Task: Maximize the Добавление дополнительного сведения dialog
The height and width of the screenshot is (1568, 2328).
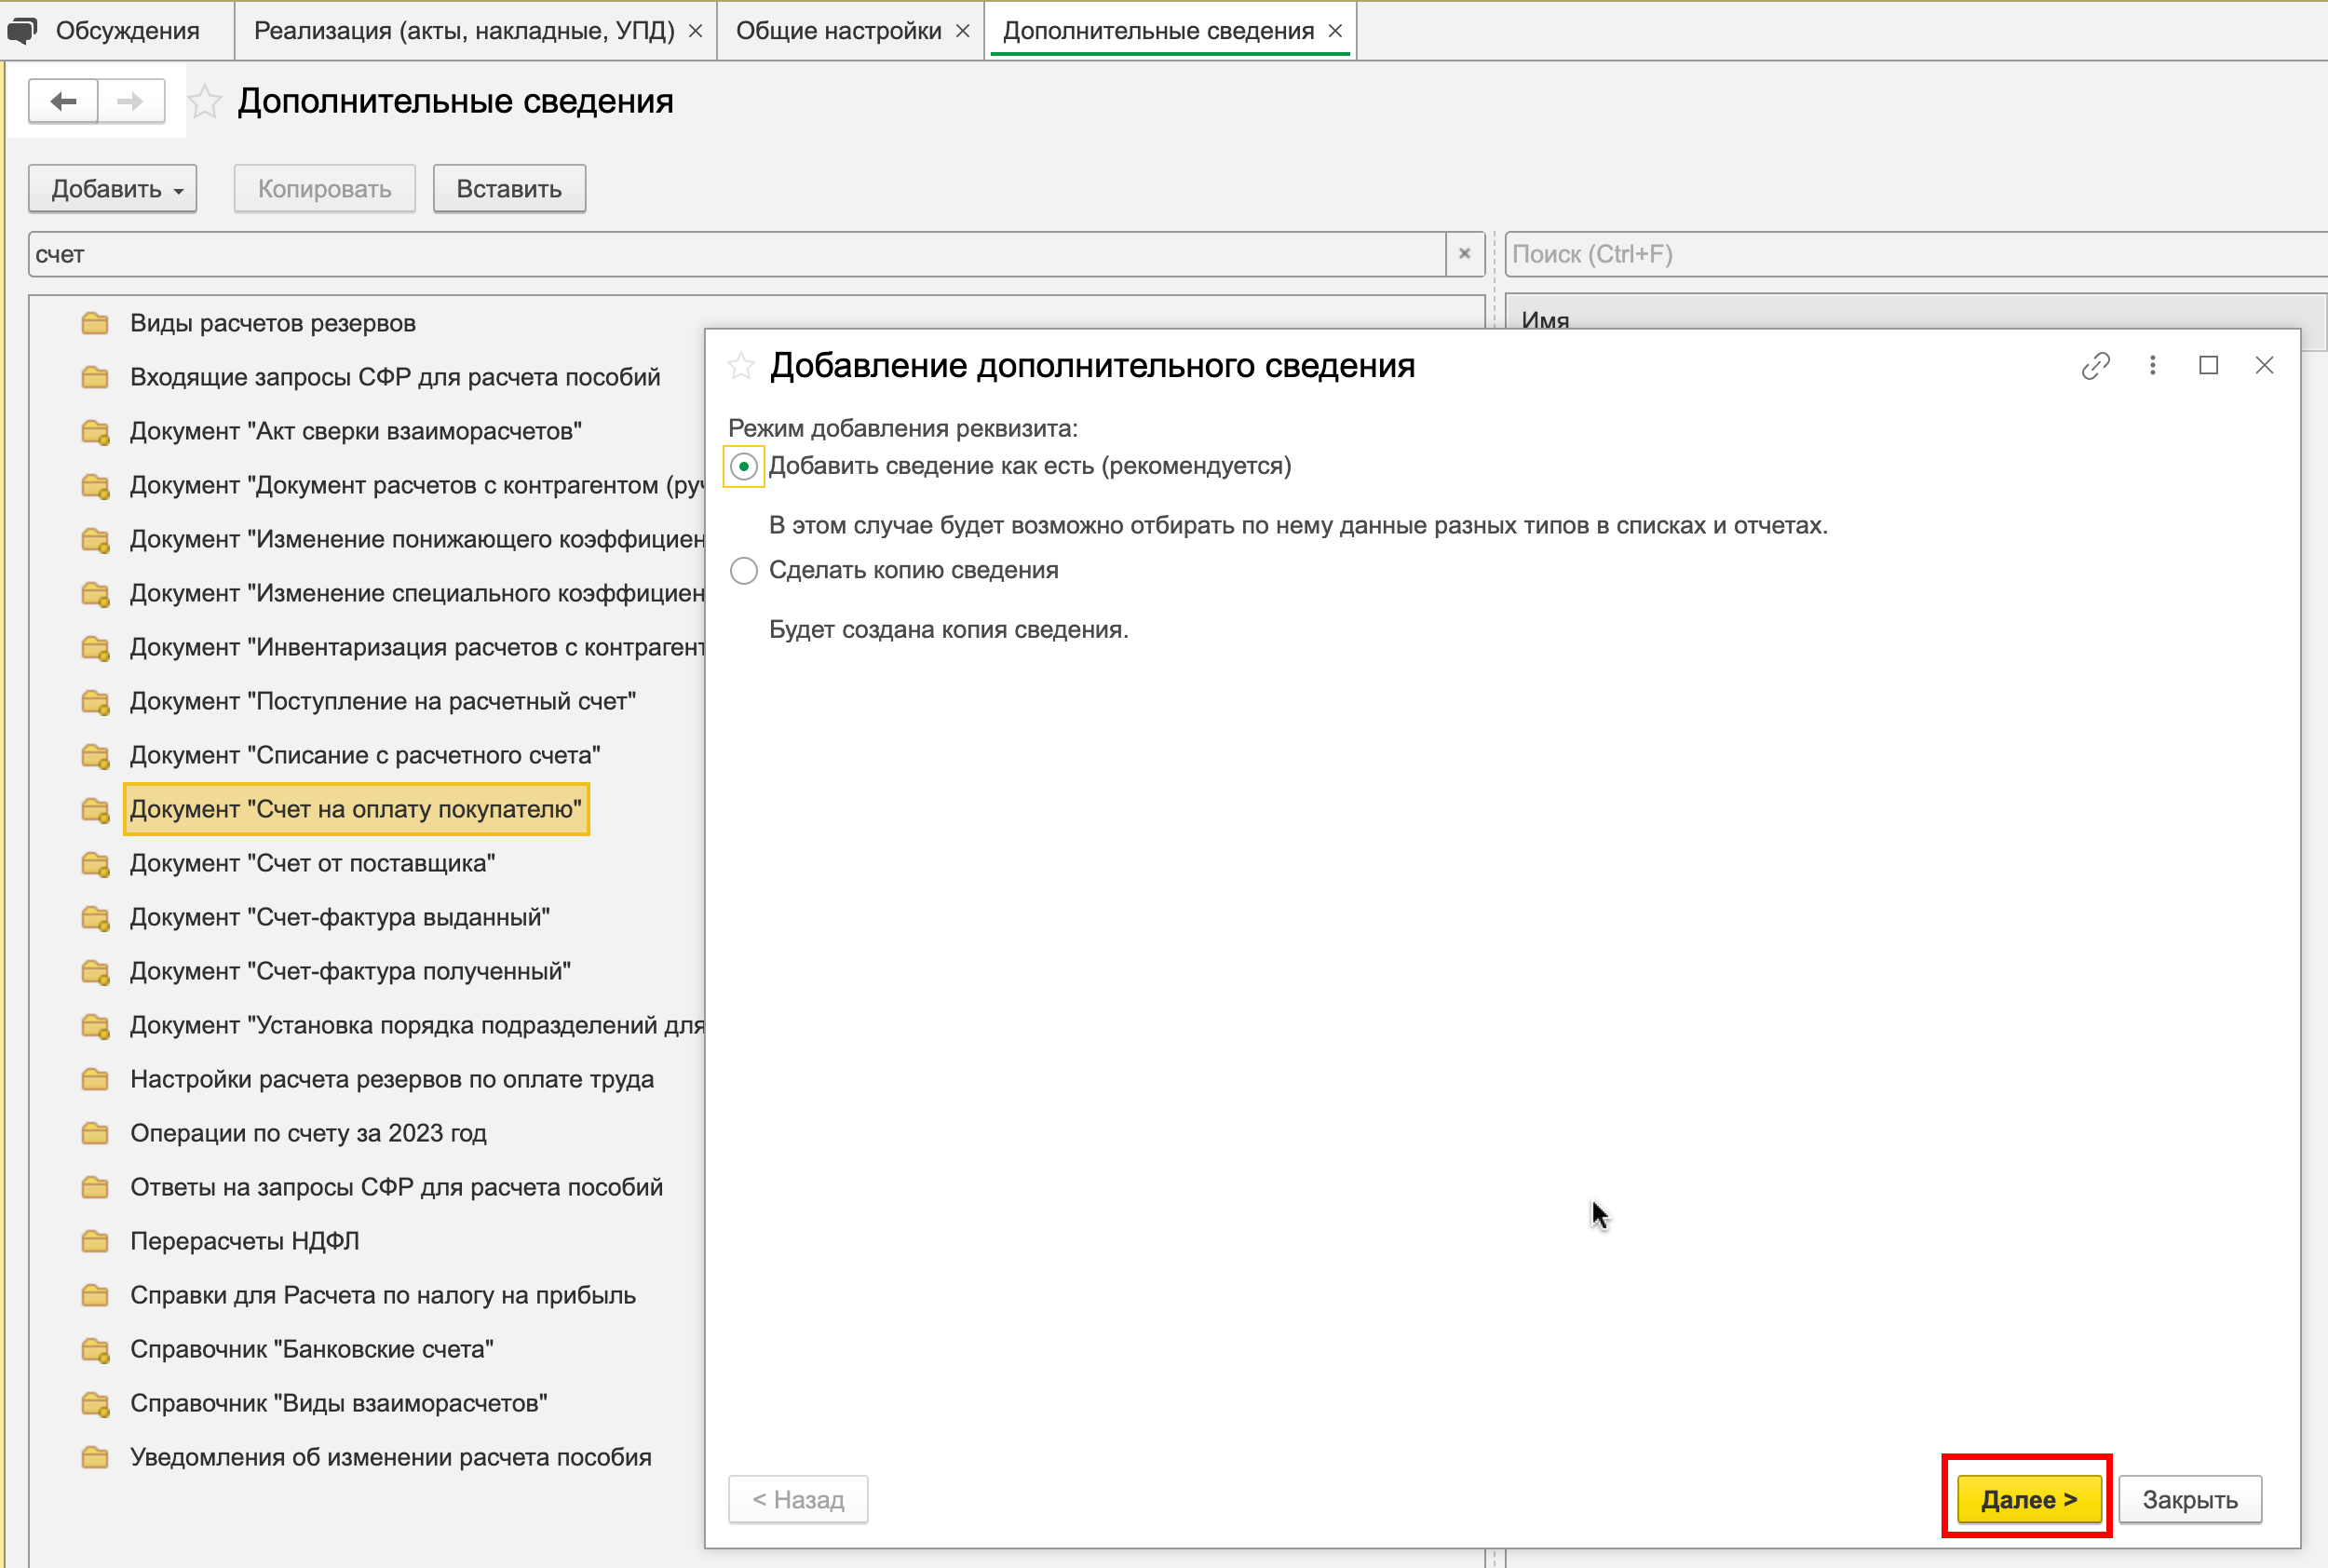Action: [2209, 366]
